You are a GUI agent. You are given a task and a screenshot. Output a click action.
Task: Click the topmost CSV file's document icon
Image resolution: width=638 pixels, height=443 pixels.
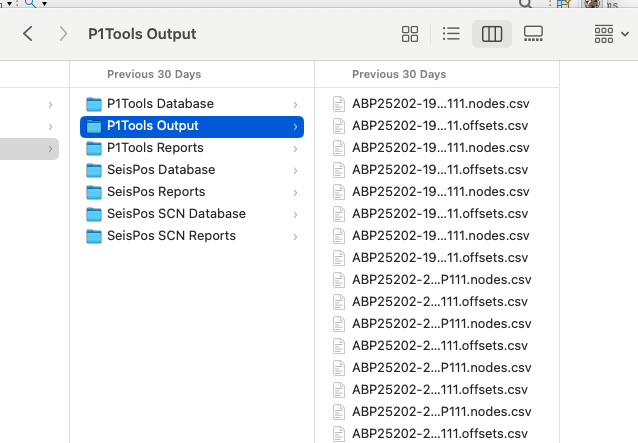click(338, 104)
